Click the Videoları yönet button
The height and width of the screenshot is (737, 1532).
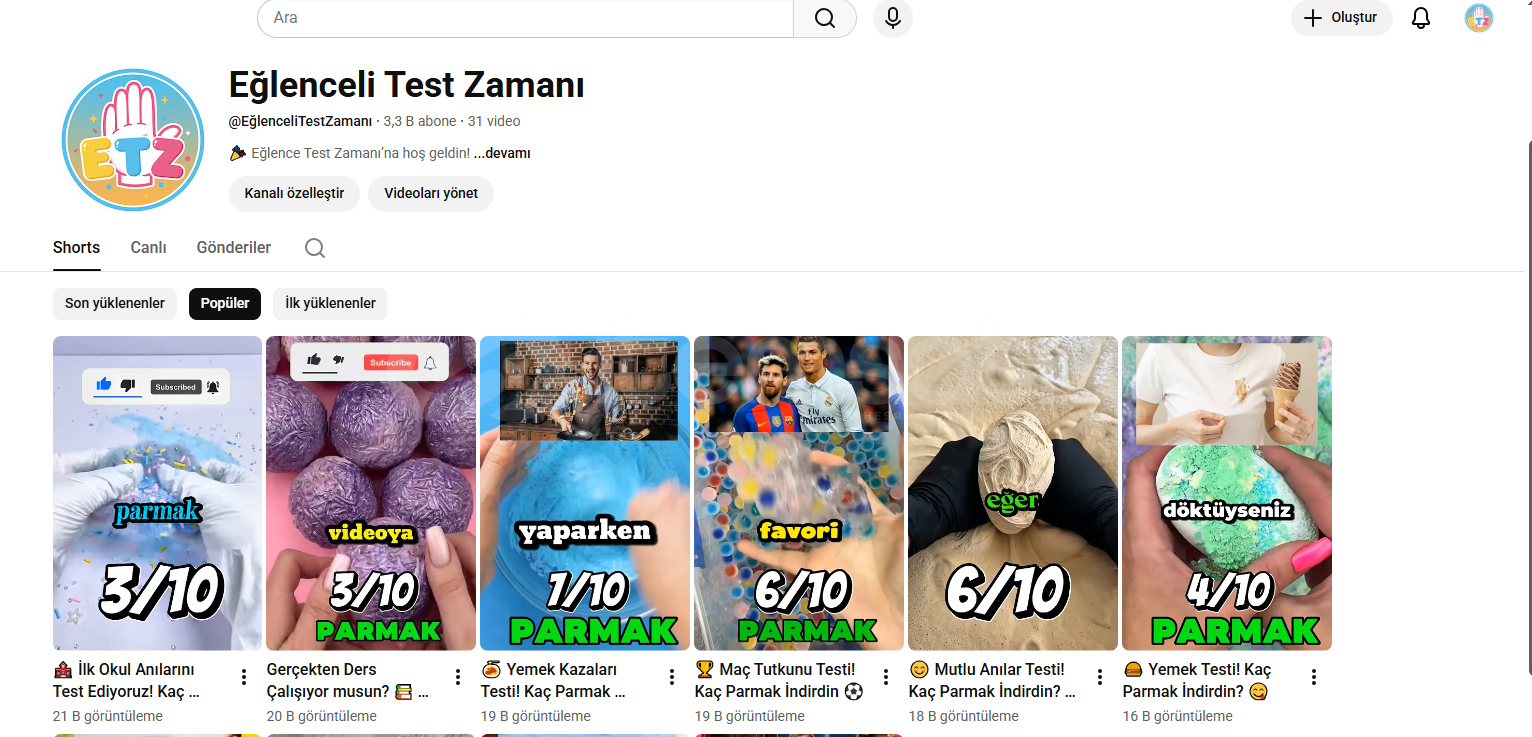[x=431, y=193]
